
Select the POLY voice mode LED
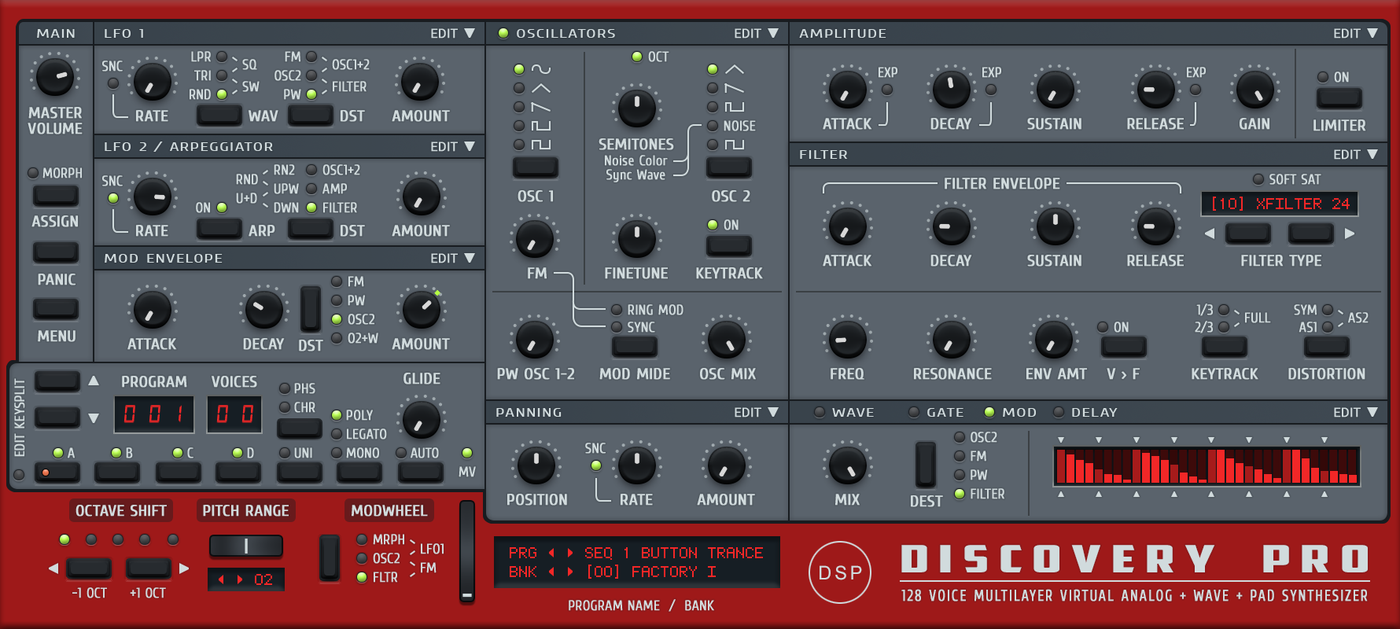336,415
